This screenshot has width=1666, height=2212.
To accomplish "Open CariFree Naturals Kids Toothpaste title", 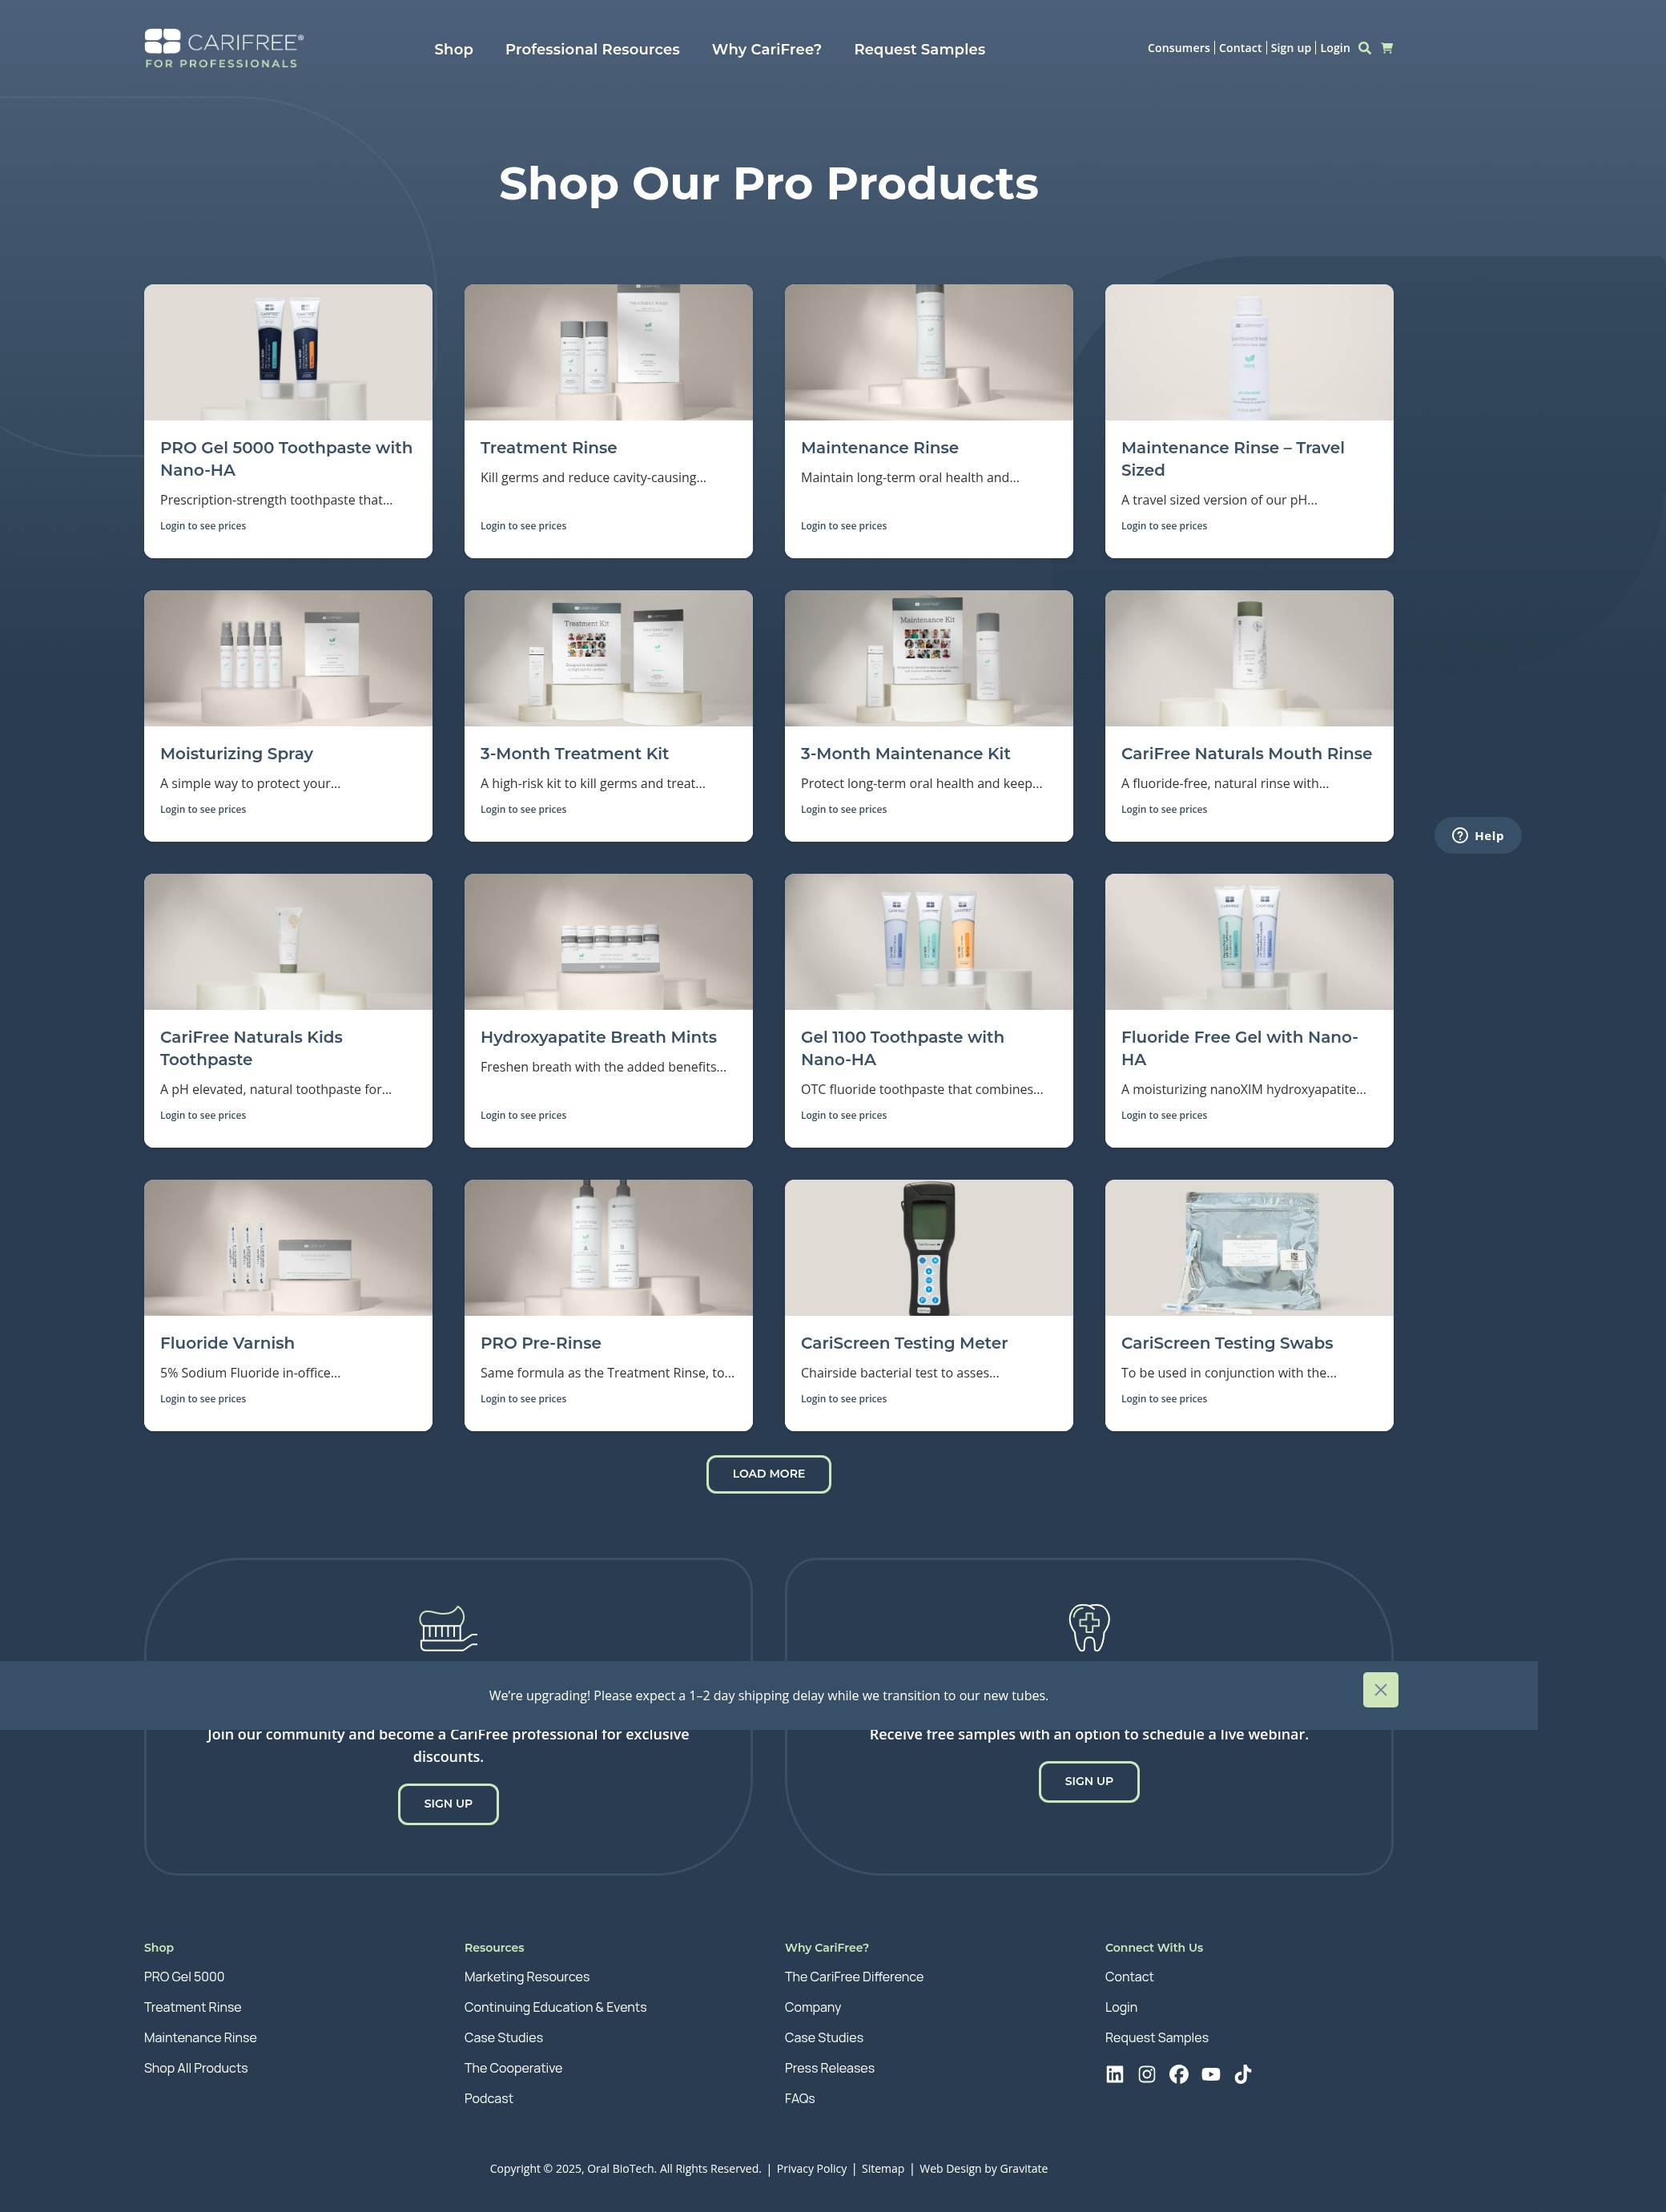I will pos(251,1048).
